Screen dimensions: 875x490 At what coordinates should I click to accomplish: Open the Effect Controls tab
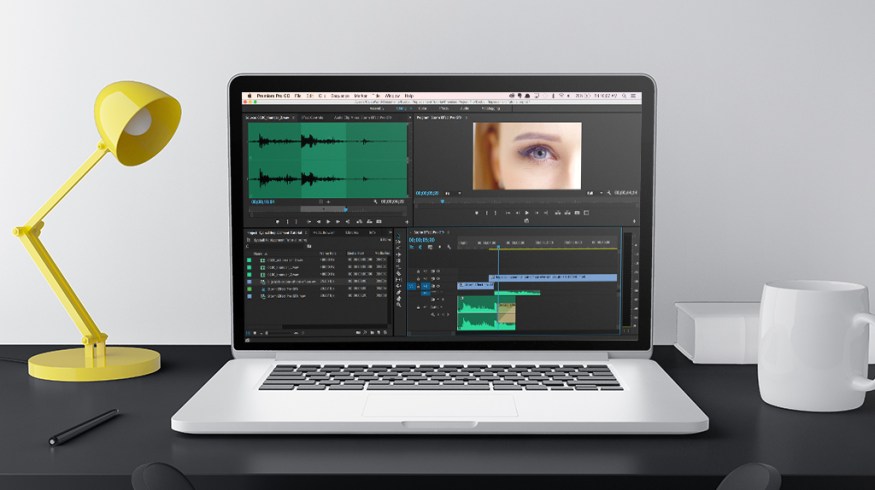[x=312, y=118]
